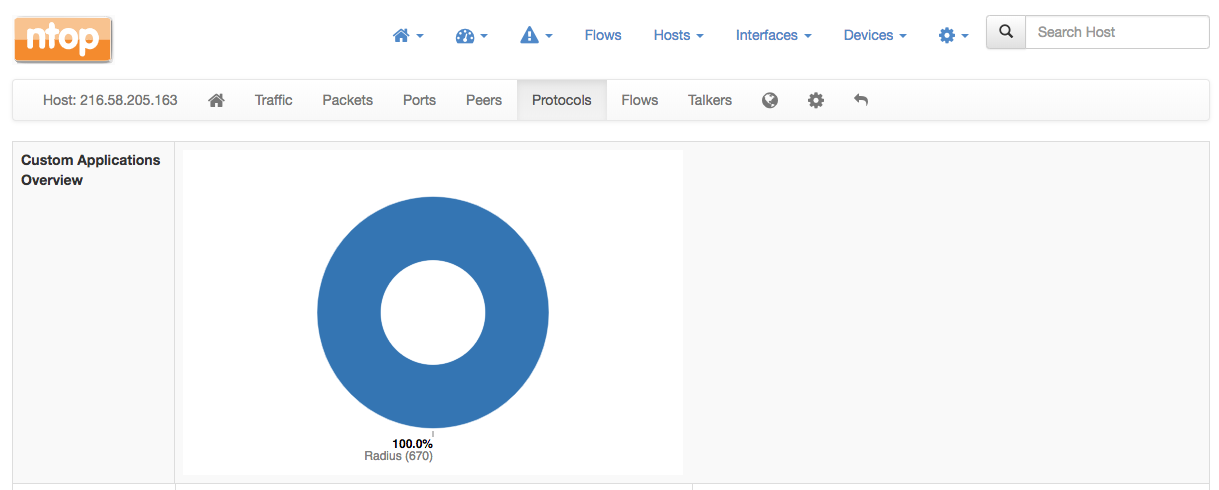This screenshot has width=1219, height=490.
Task: Switch to the Packets tab
Action: 347,100
